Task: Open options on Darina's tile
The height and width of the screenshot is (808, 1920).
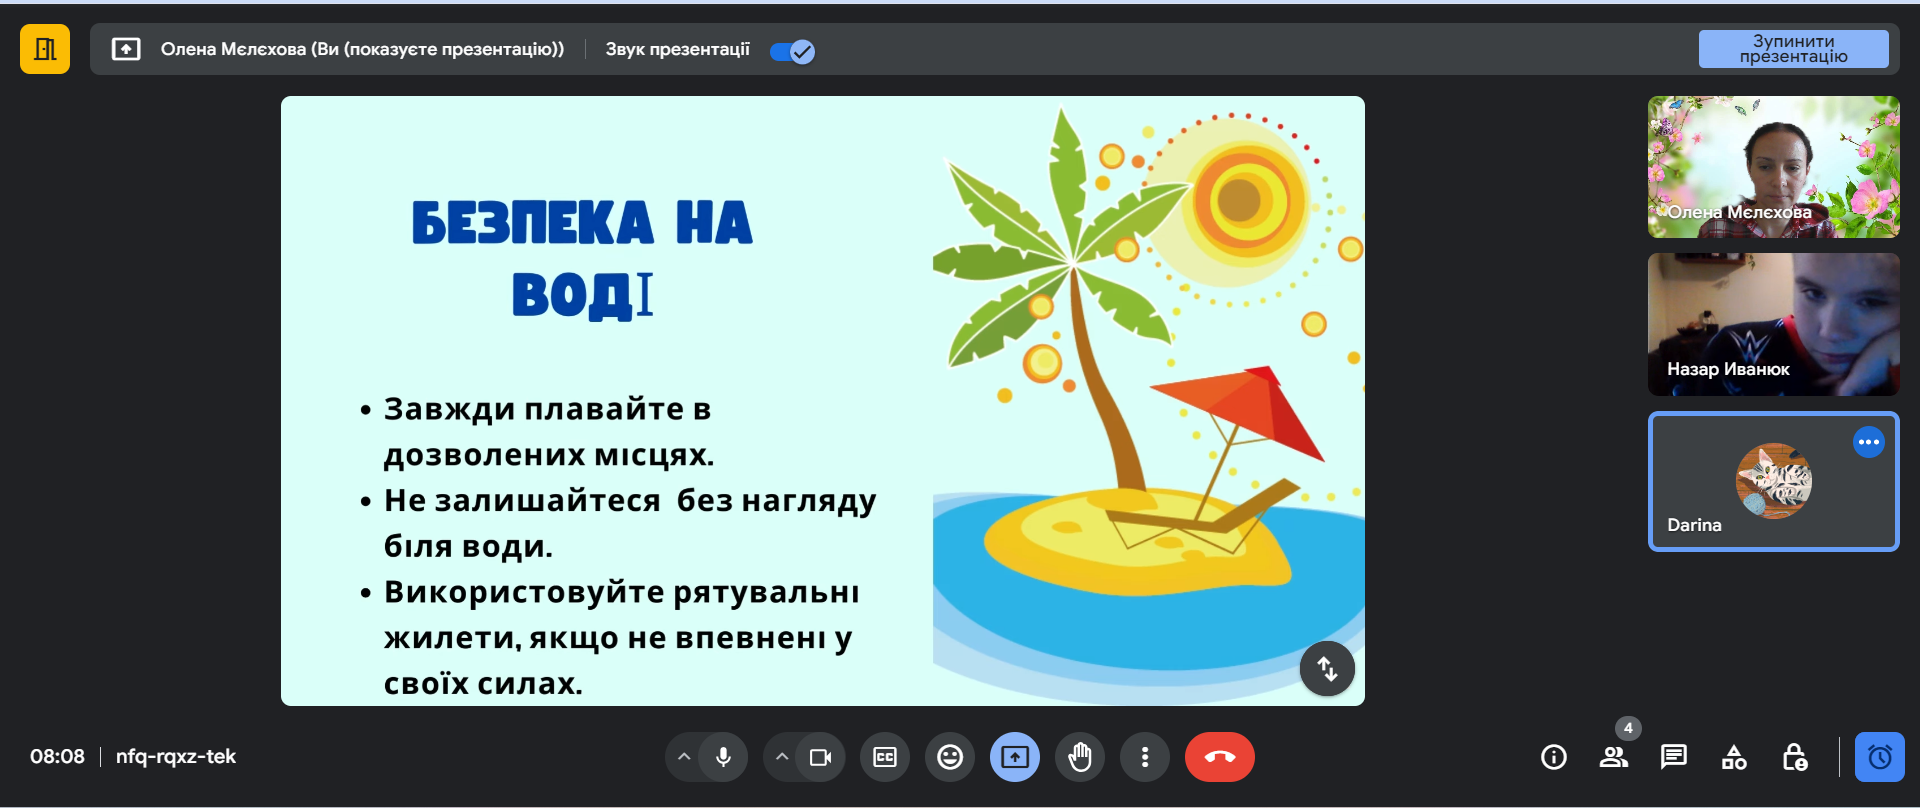Action: pyautogui.click(x=1868, y=442)
